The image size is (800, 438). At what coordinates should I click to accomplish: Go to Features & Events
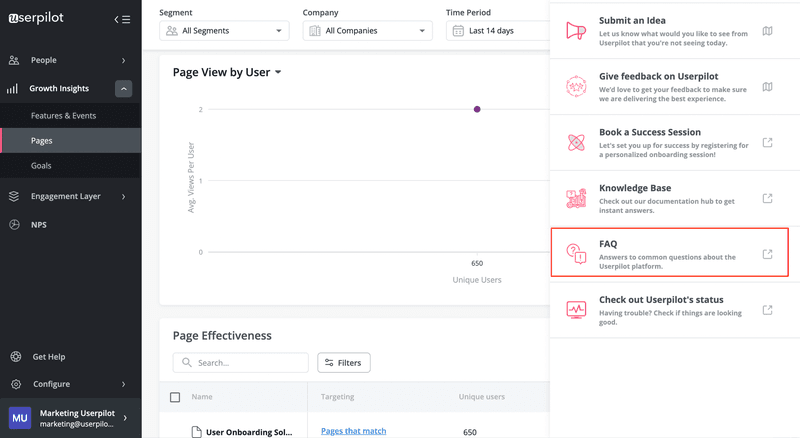(x=63, y=116)
